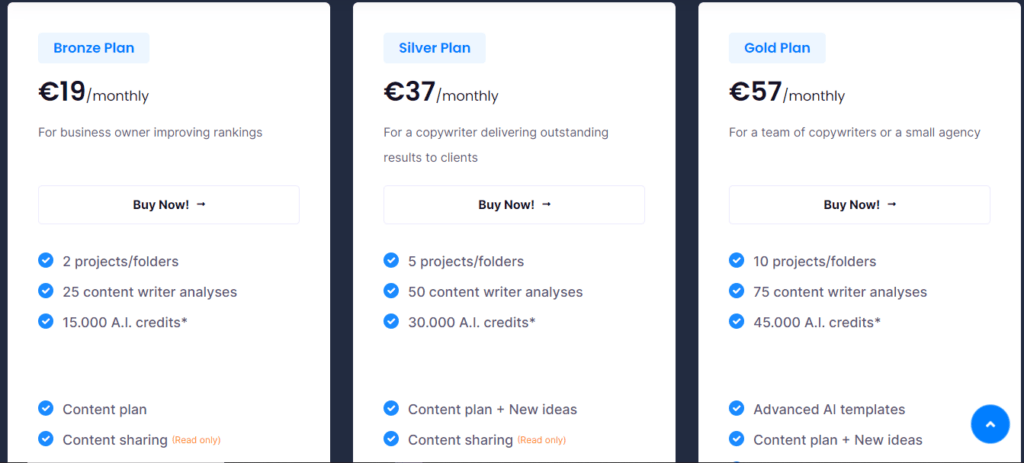Click checkmark icon beside 2 projects/folders
The image size is (1024, 463).
click(46, 261)
